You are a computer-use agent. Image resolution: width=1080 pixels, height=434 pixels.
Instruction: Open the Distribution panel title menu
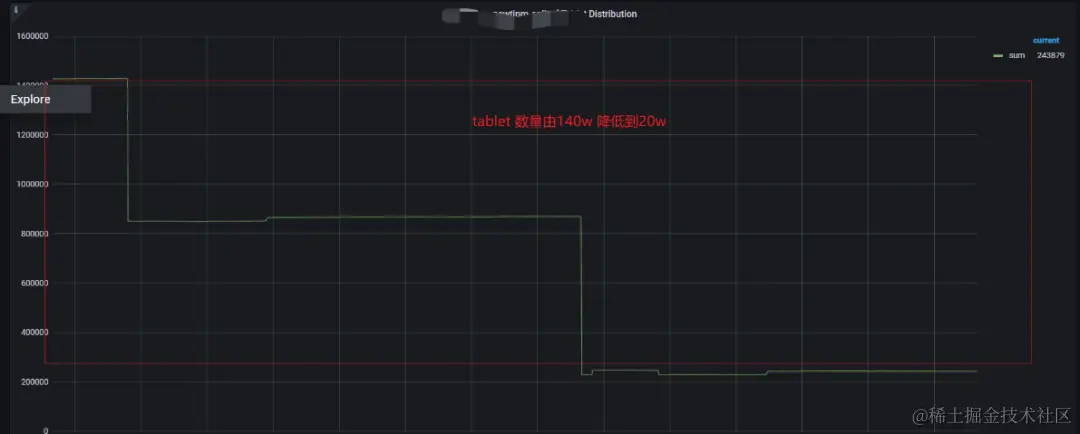[540, 14]
